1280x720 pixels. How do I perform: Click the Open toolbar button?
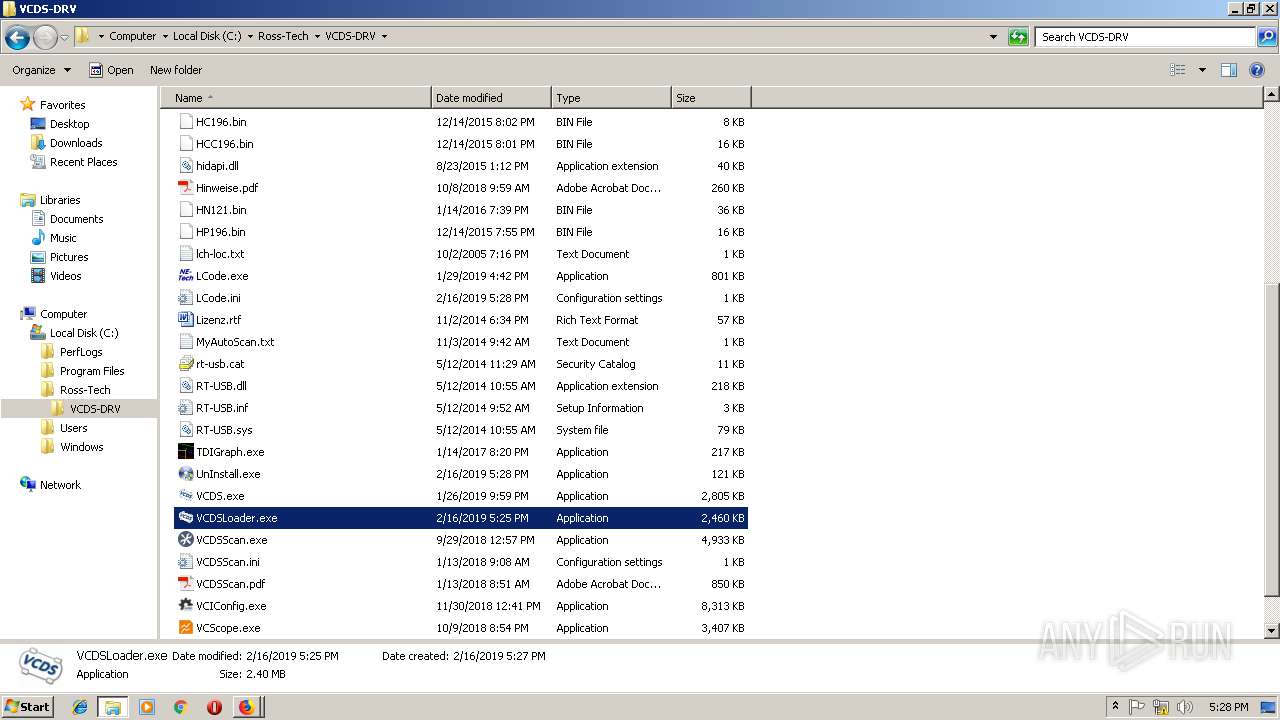111,70
